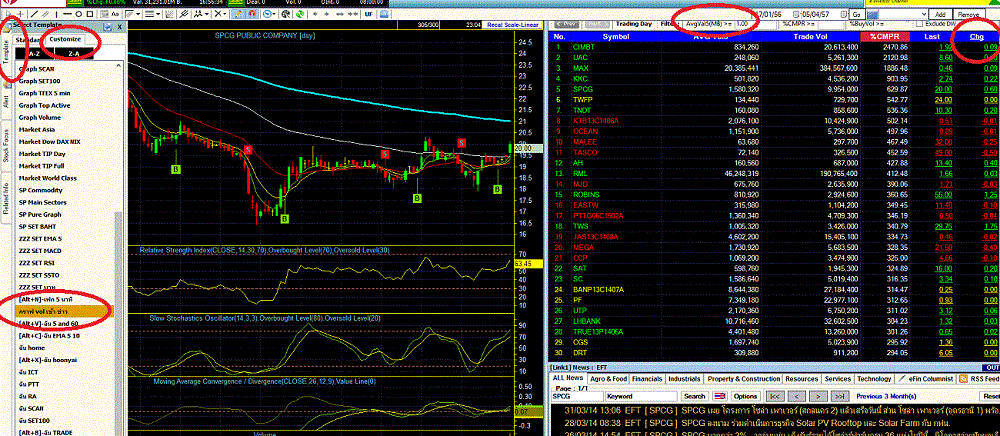Select the ellipse drawing tool
Screen dimensions: 1000x436
[79, 14]
